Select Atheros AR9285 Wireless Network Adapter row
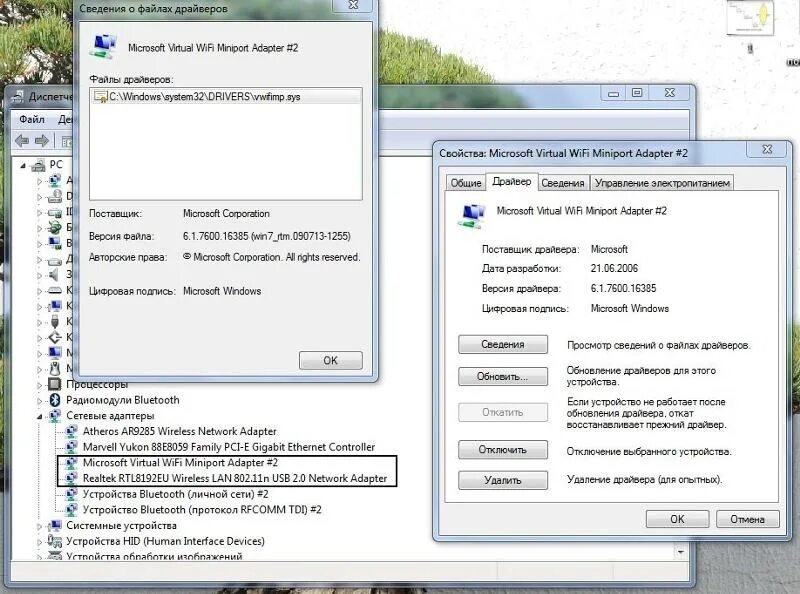Image resolution: width=800 pixels, height=594 pixels. click(180, 431)
